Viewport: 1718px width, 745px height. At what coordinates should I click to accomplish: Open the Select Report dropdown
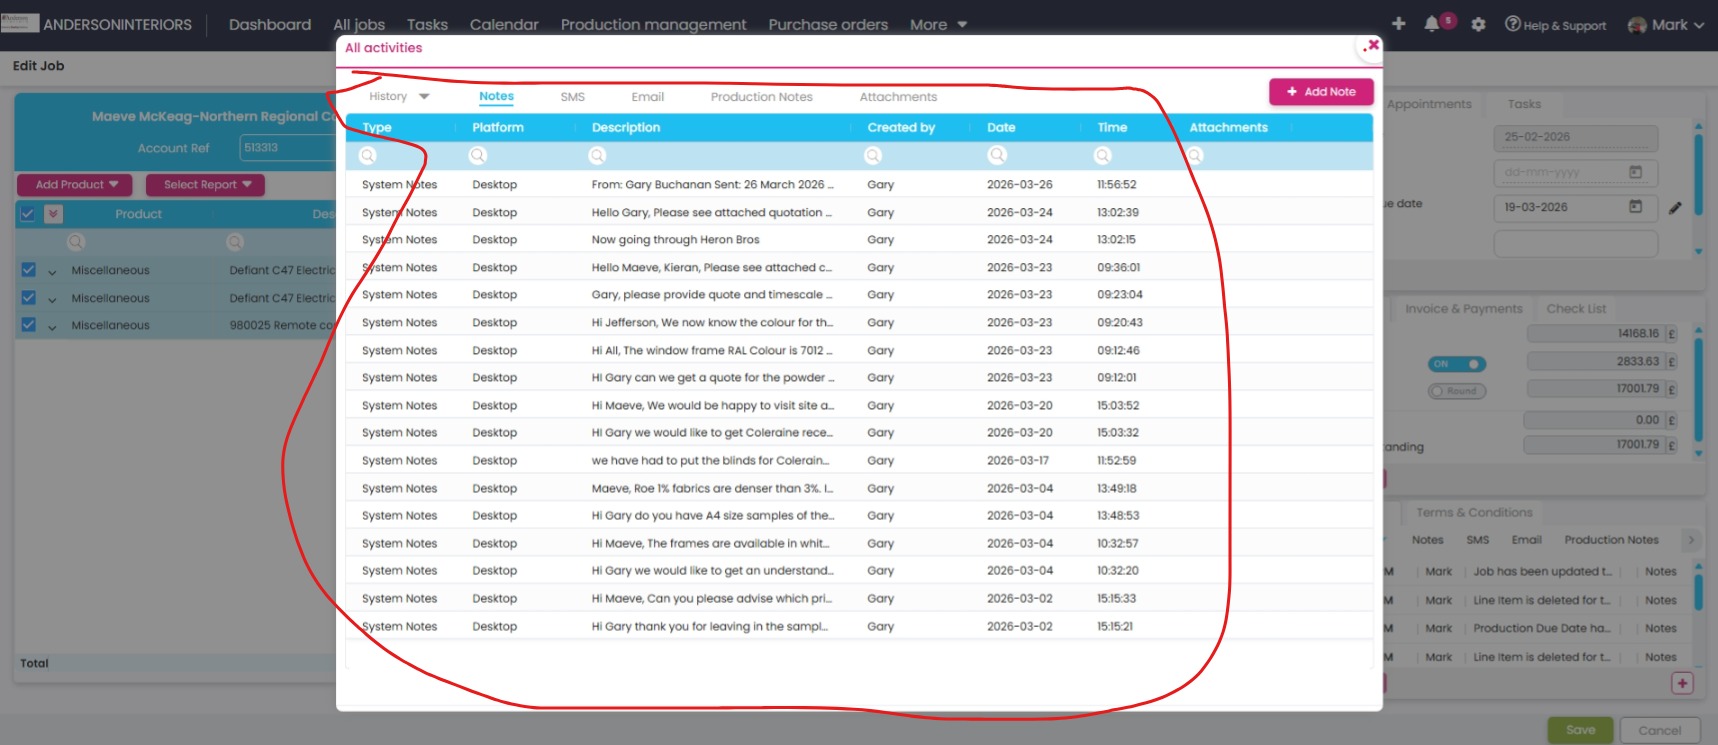[205, 185]
